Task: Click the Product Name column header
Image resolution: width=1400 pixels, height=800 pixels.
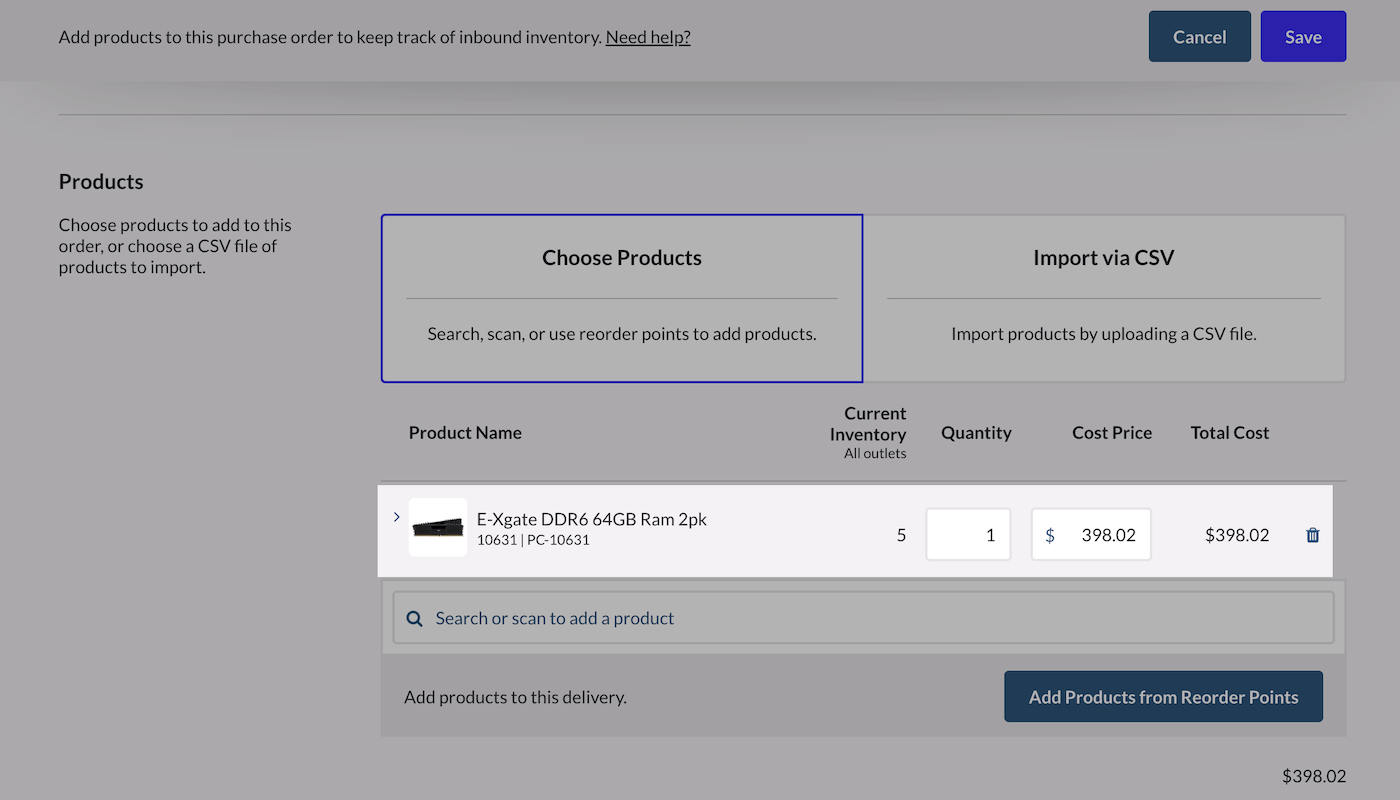Action: pos(465,433)
